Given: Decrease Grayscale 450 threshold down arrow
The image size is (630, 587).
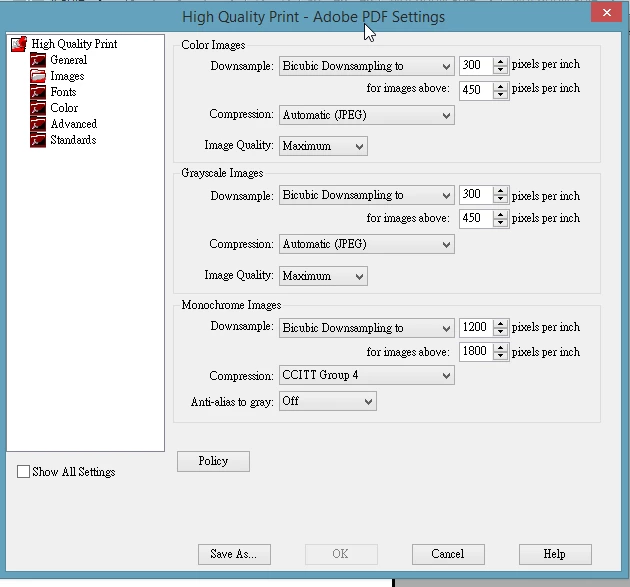Looking at the screenshot, I should coord(501,223).
